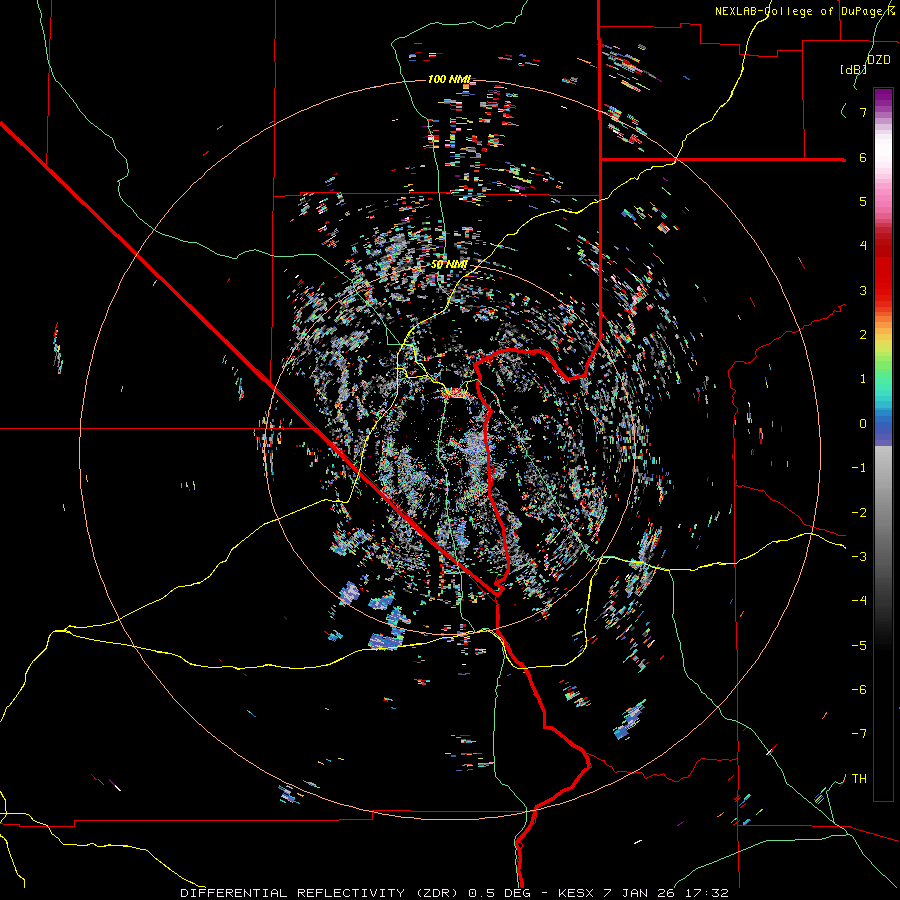Click the 4 tick on the color scale
This screenshot has width=900, height=900.
[863, 246]
